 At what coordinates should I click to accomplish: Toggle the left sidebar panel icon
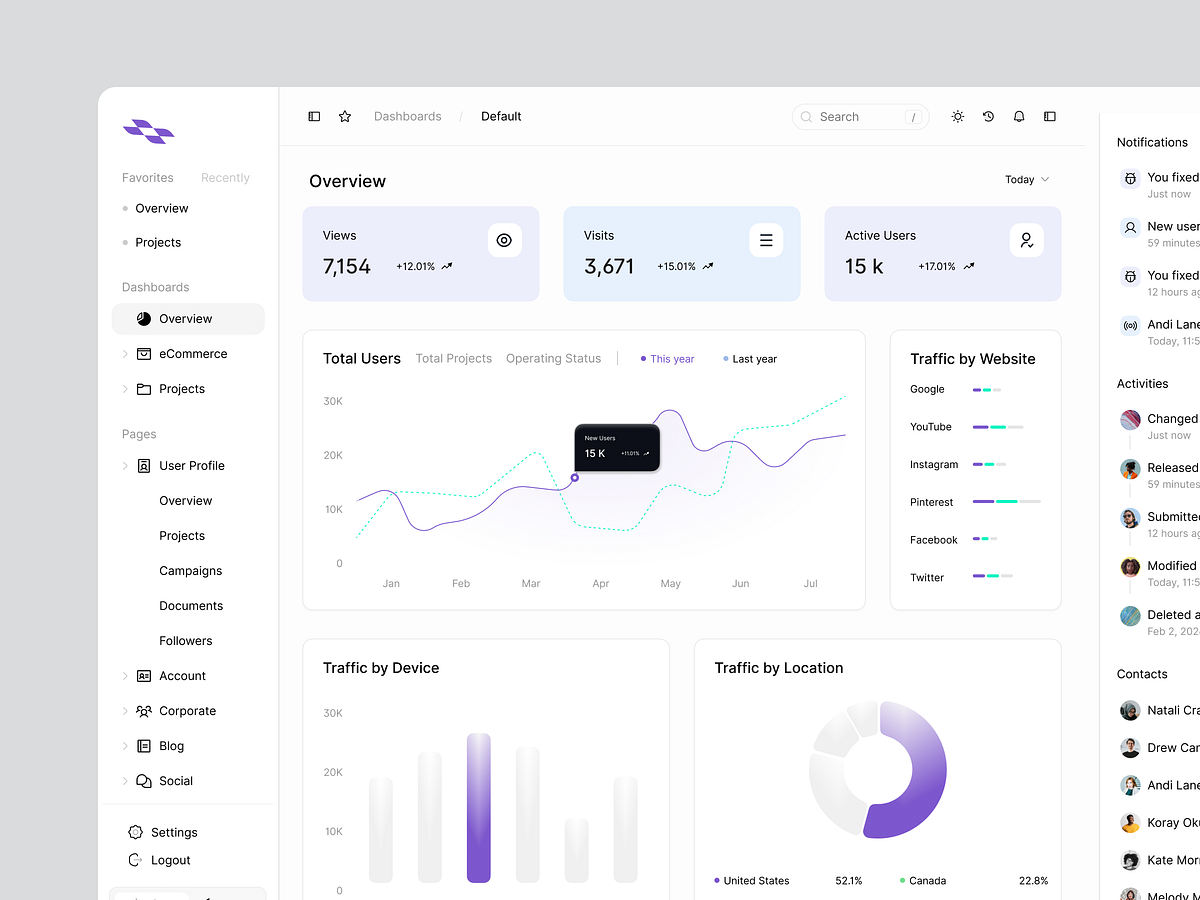314,117
